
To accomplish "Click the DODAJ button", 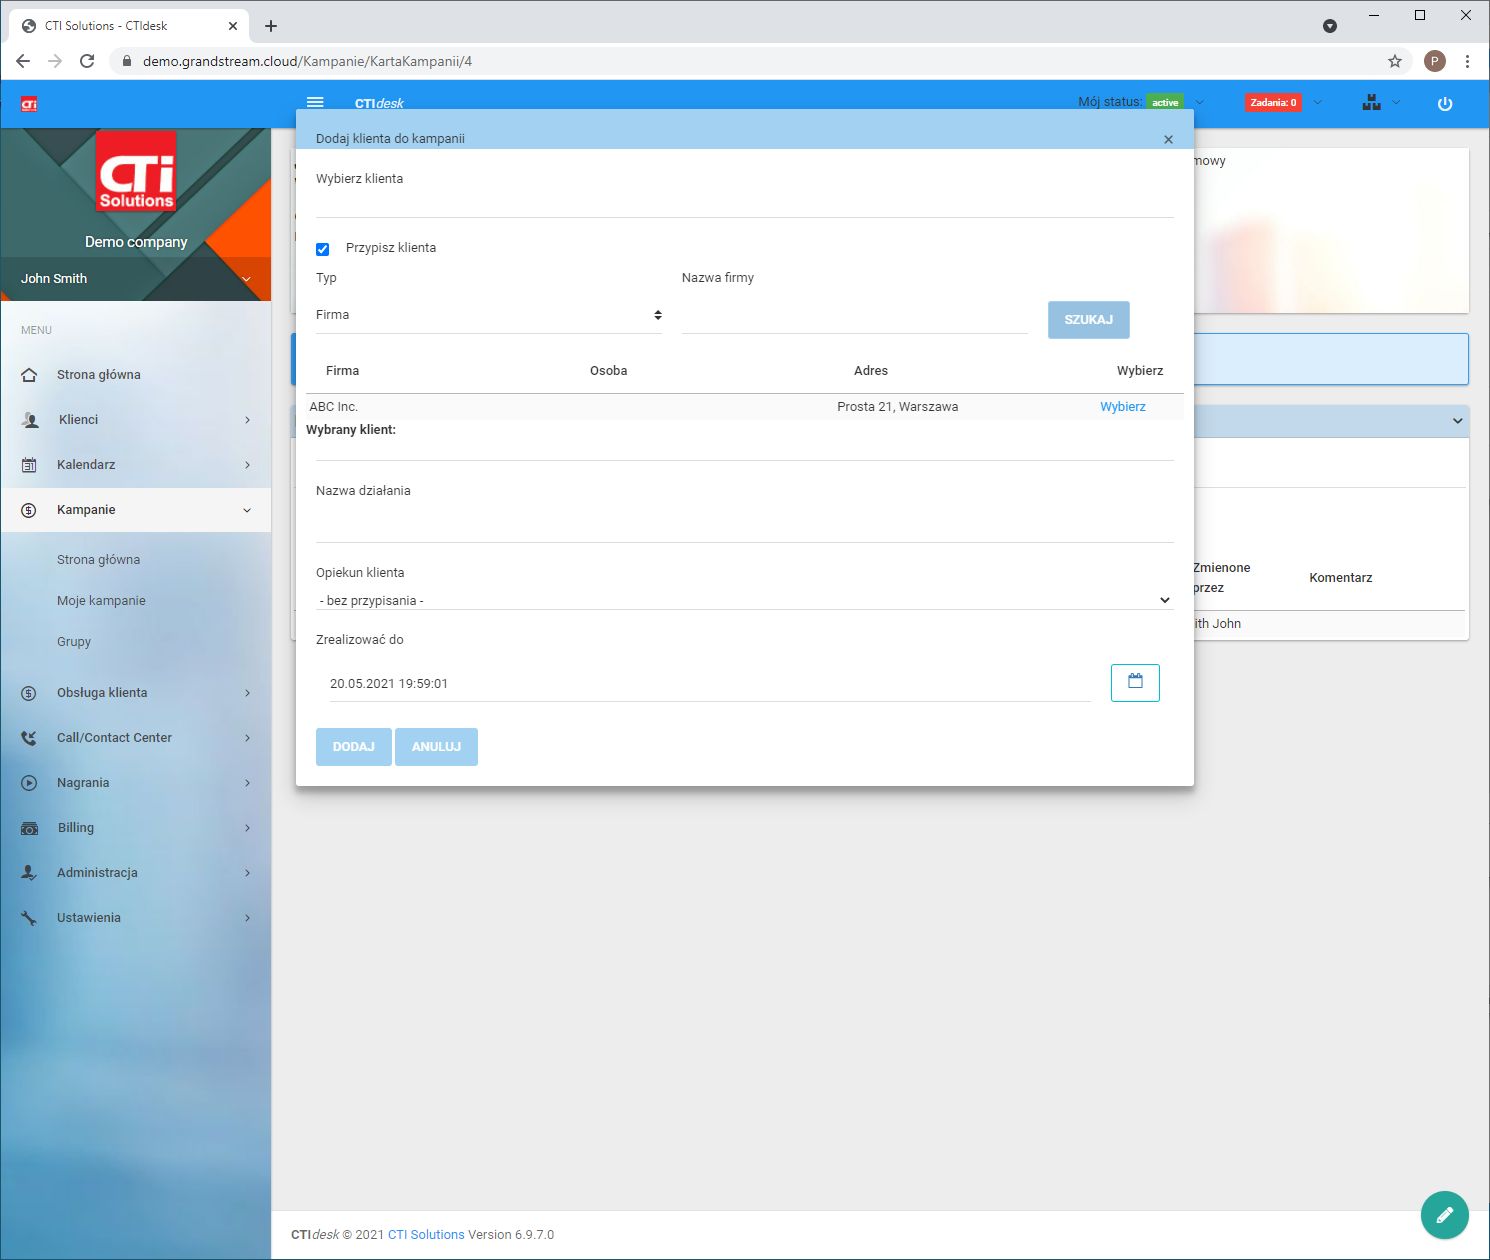I will tap(353, 747).
